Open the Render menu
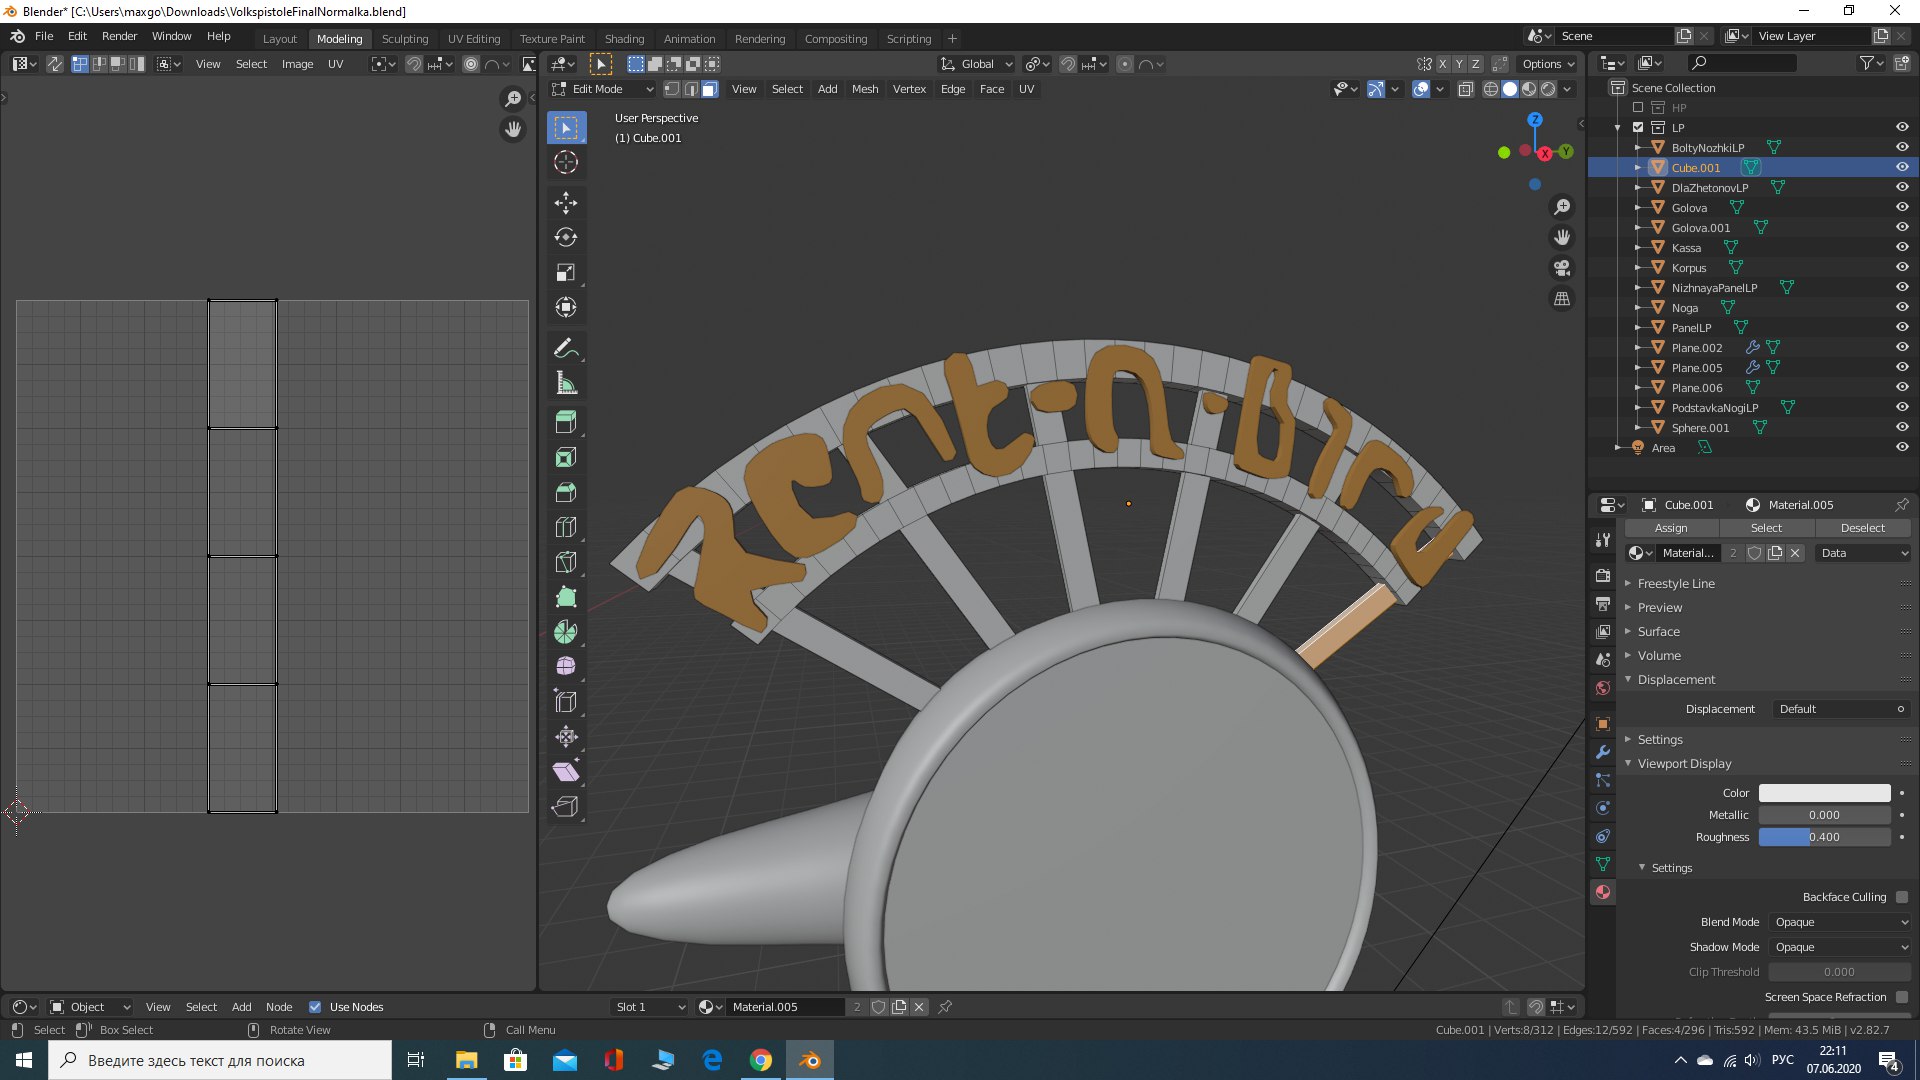Screen dimensions: 1920x1080 click(x=119, y=36)
